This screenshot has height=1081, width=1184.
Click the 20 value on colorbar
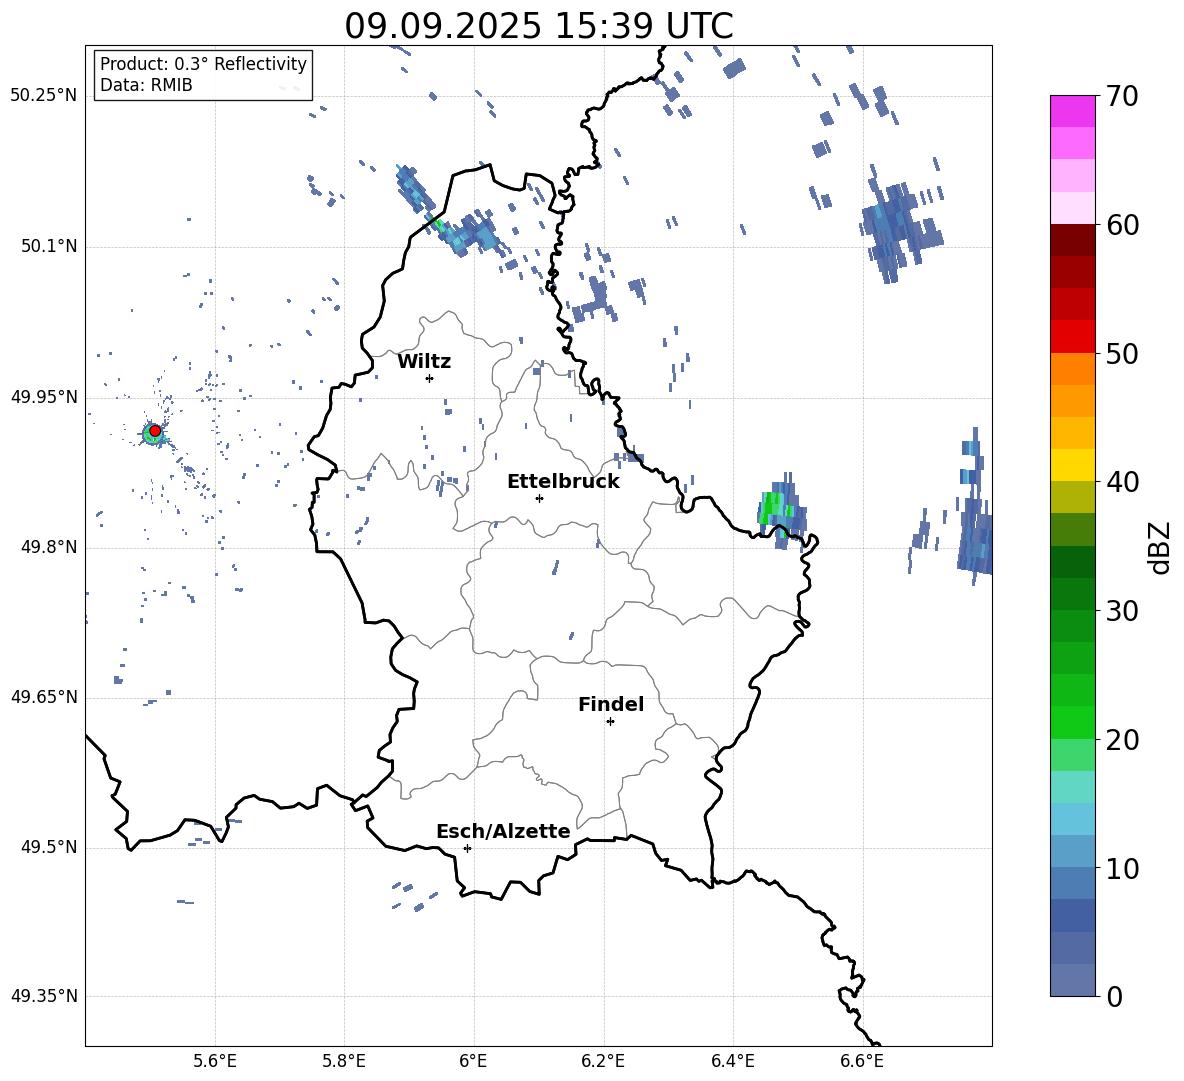(x=1122, y=739)
